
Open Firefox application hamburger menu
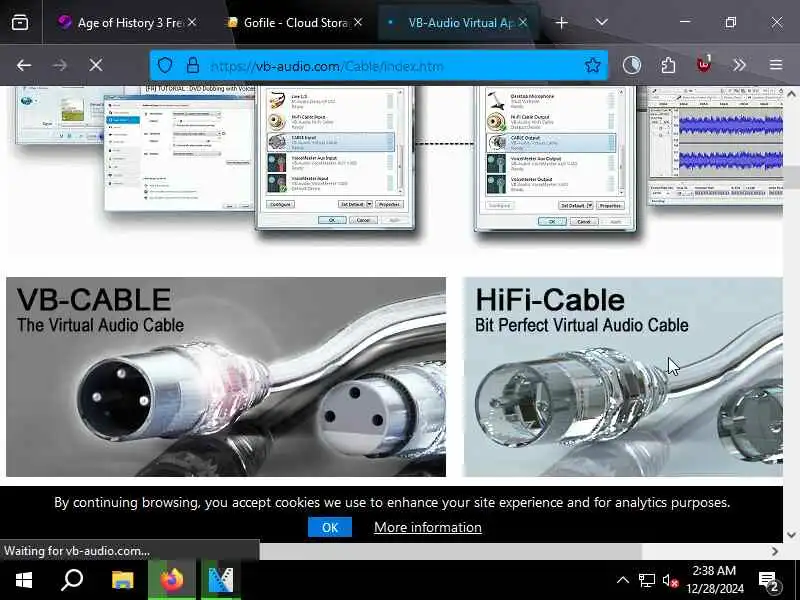776,65
